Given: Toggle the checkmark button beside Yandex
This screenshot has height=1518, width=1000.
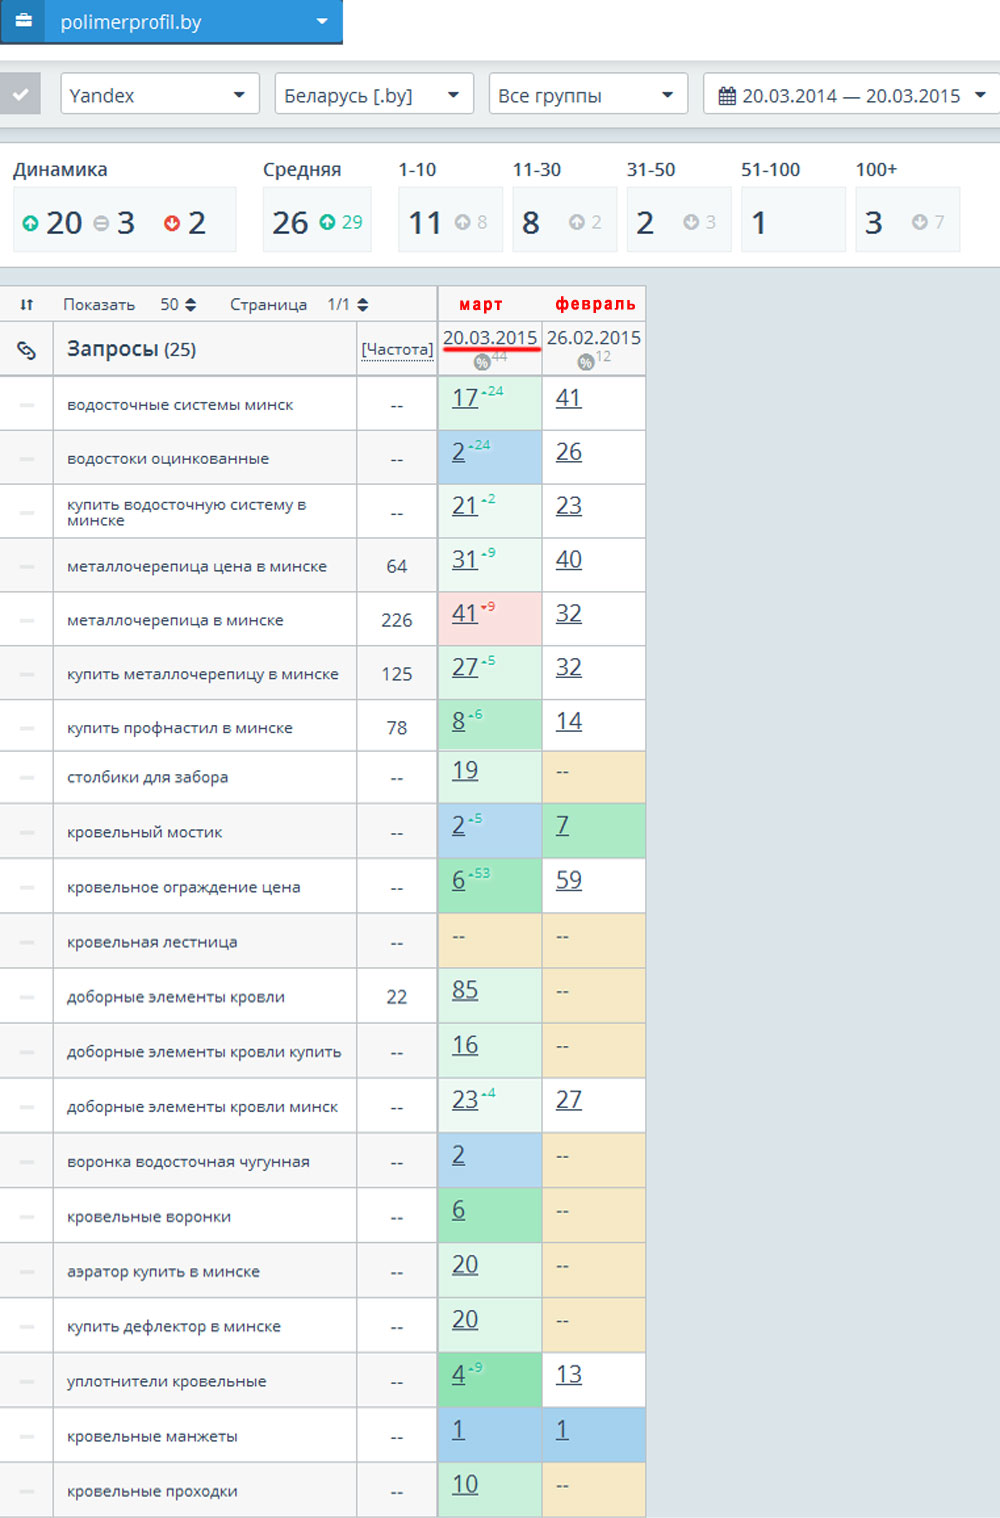Looking at the screenshot, I should coord(20,95).
